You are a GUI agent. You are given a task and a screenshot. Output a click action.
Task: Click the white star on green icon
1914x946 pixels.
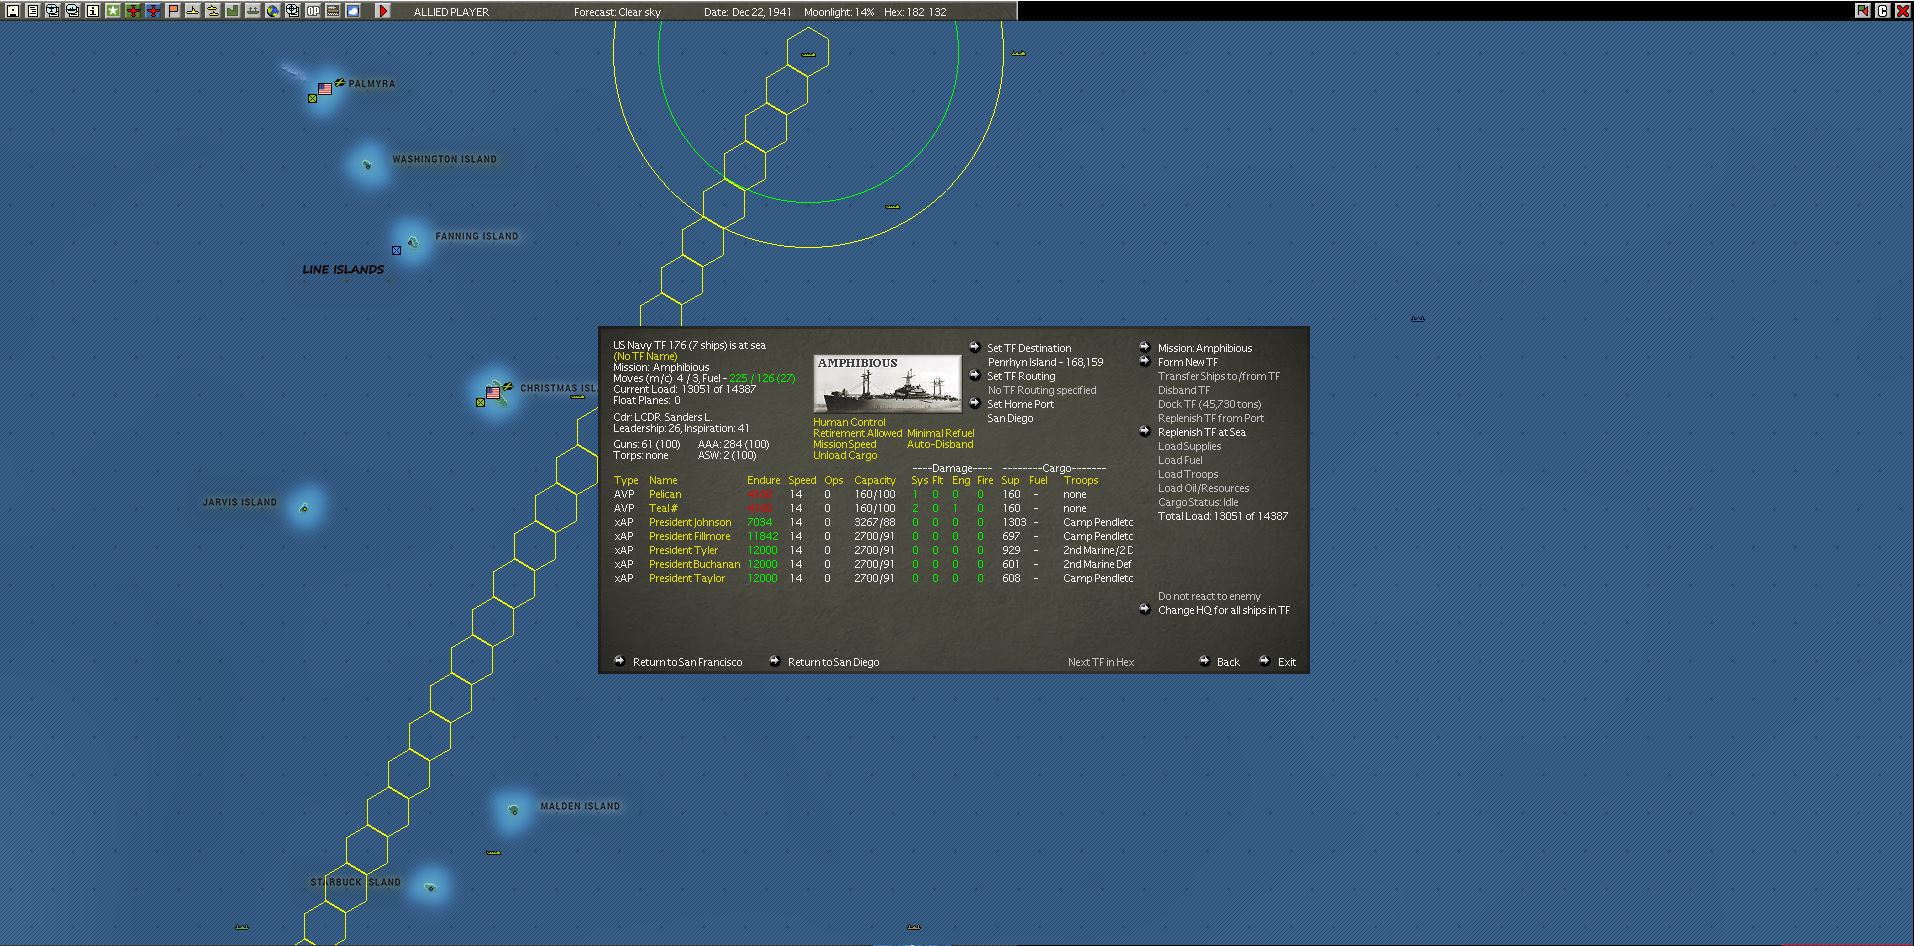113,11
